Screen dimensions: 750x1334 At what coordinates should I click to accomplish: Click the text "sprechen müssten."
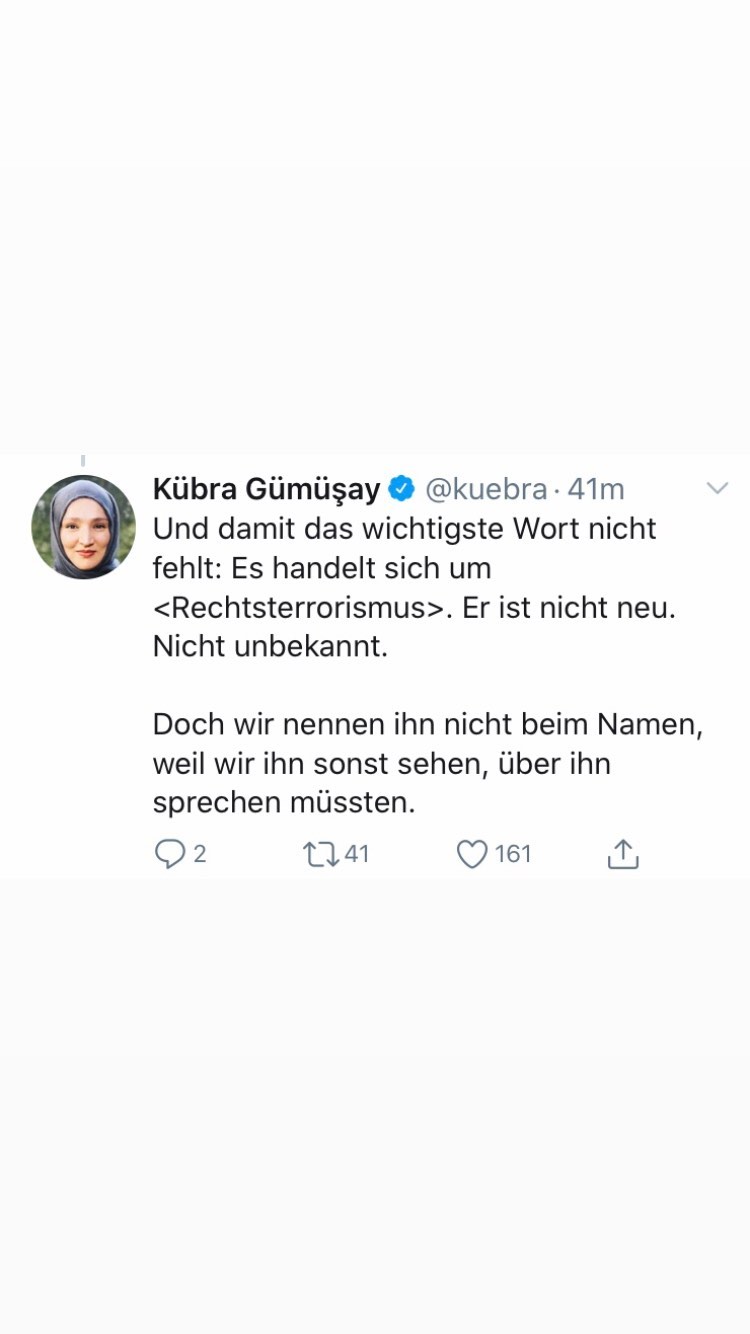tap(283, 802)
